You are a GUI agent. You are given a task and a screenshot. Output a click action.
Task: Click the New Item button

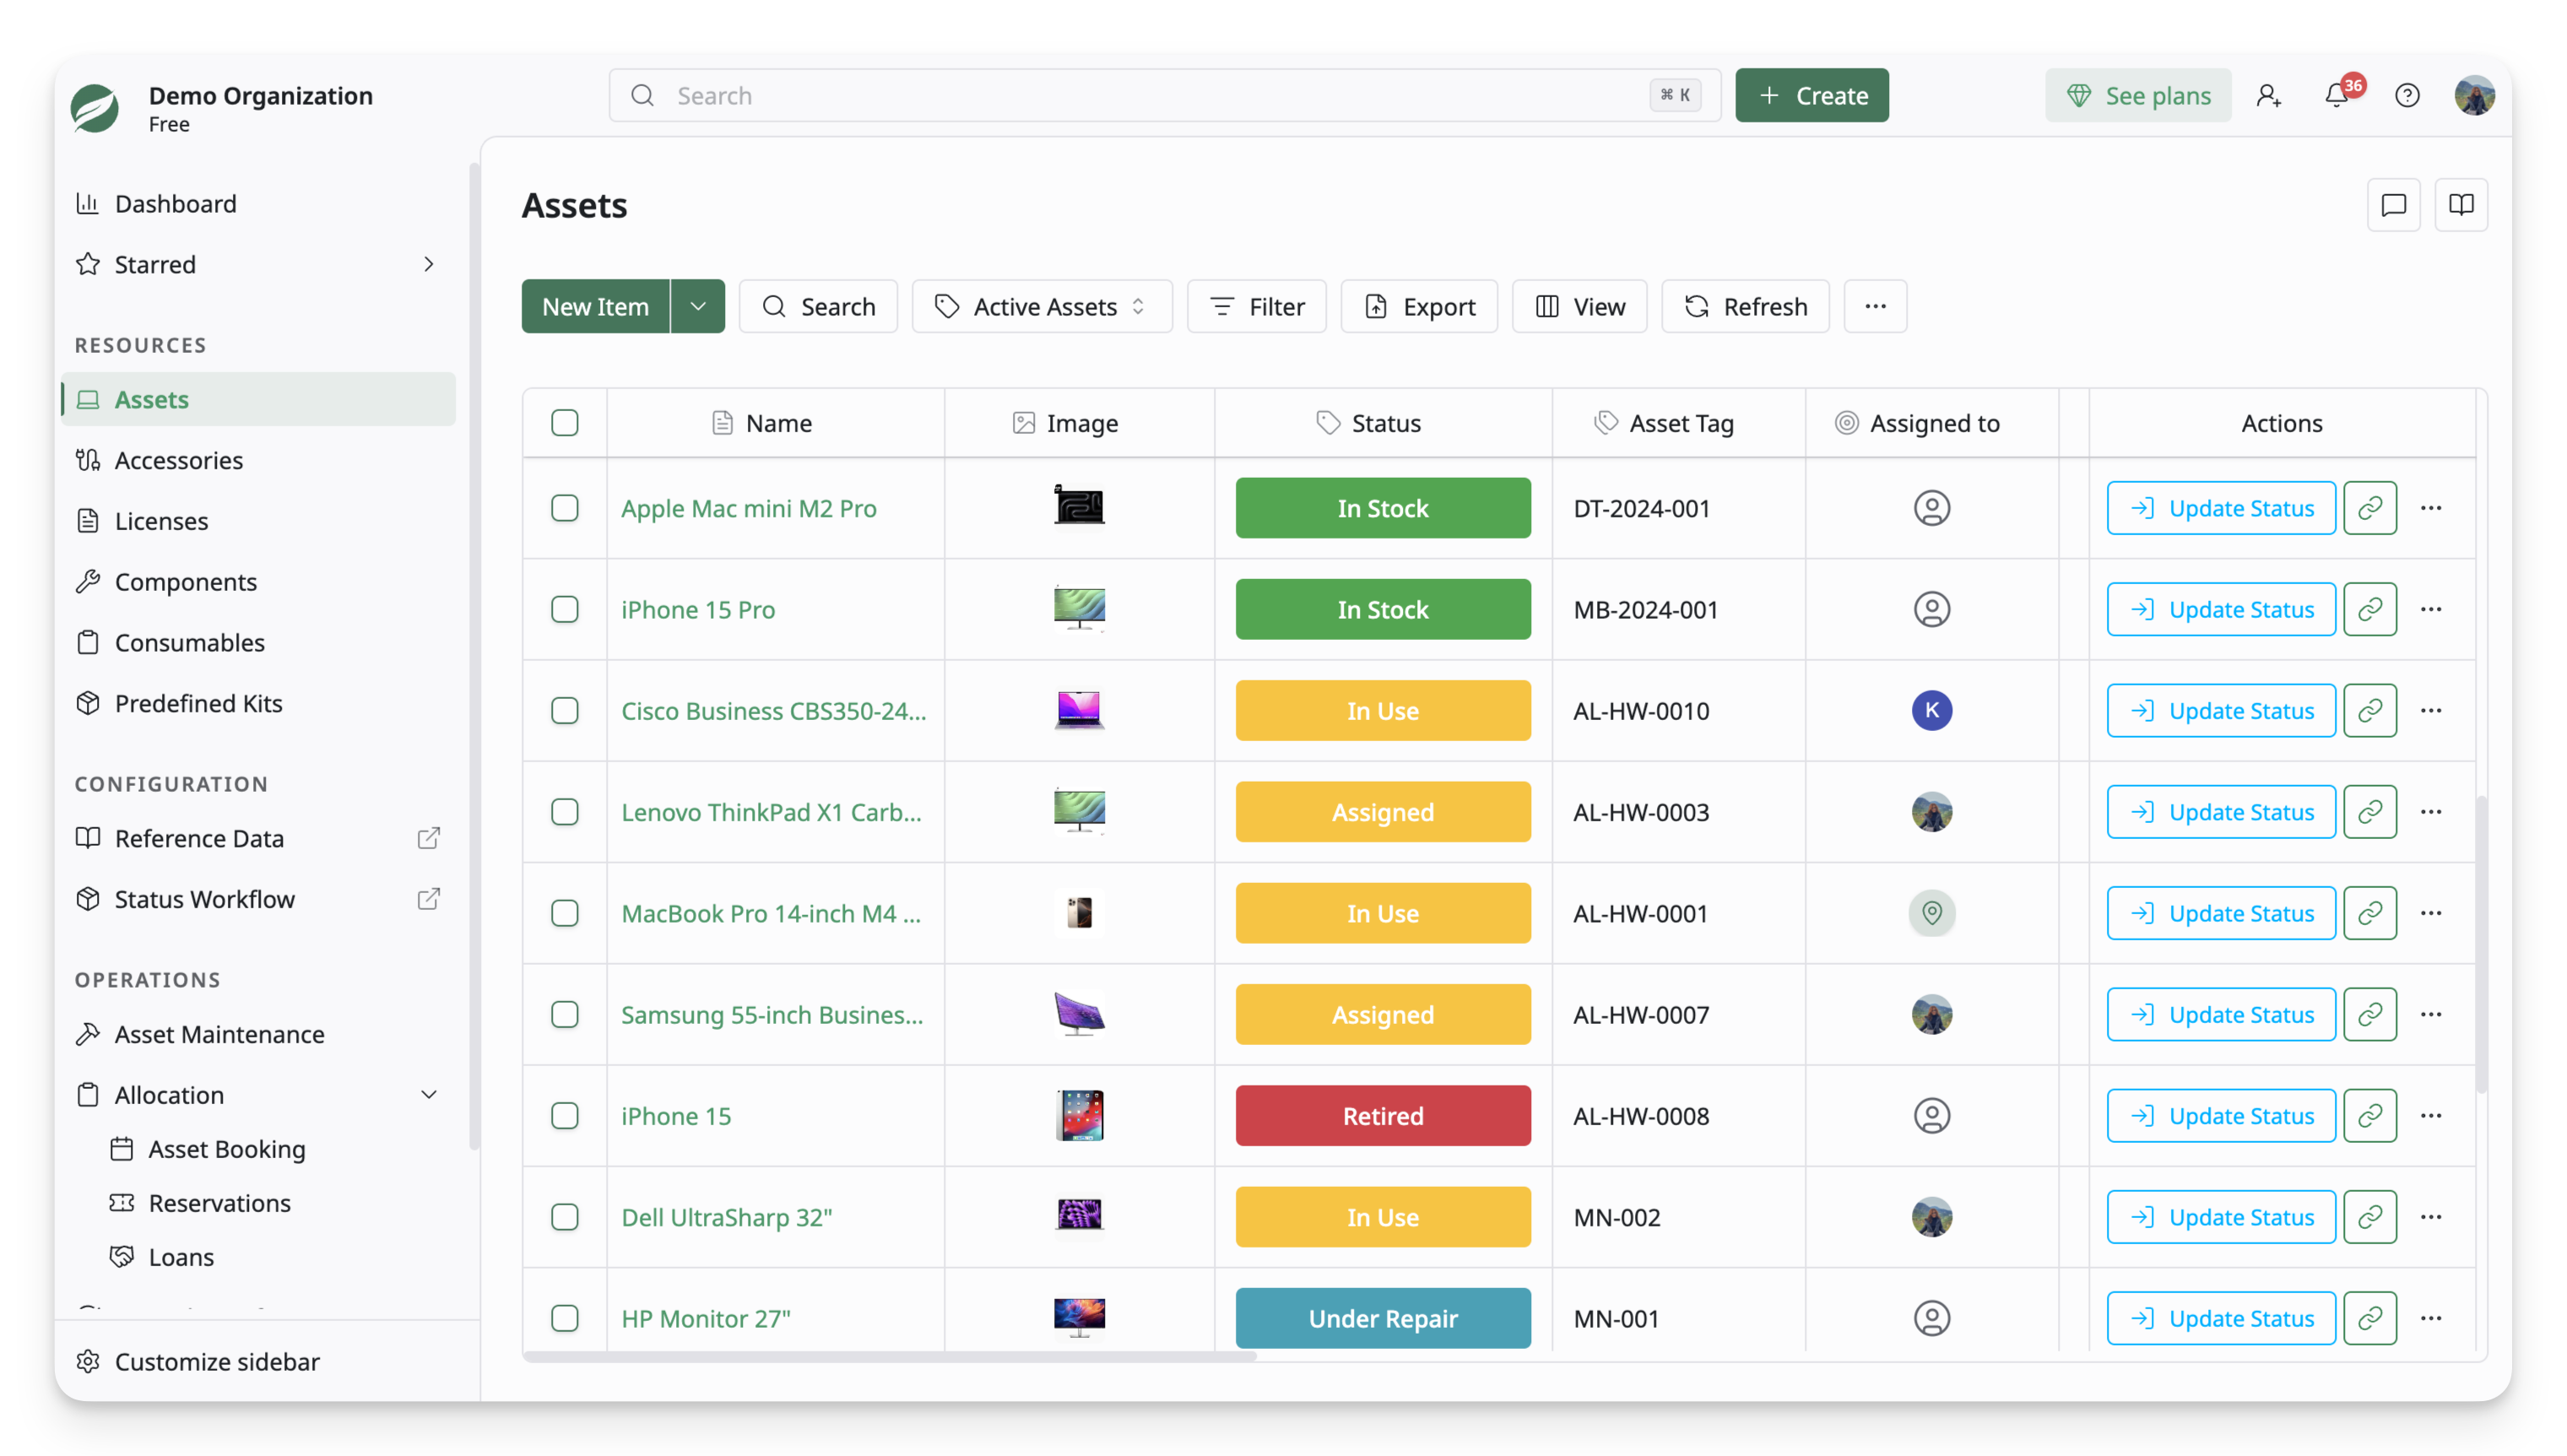[595, 306]
